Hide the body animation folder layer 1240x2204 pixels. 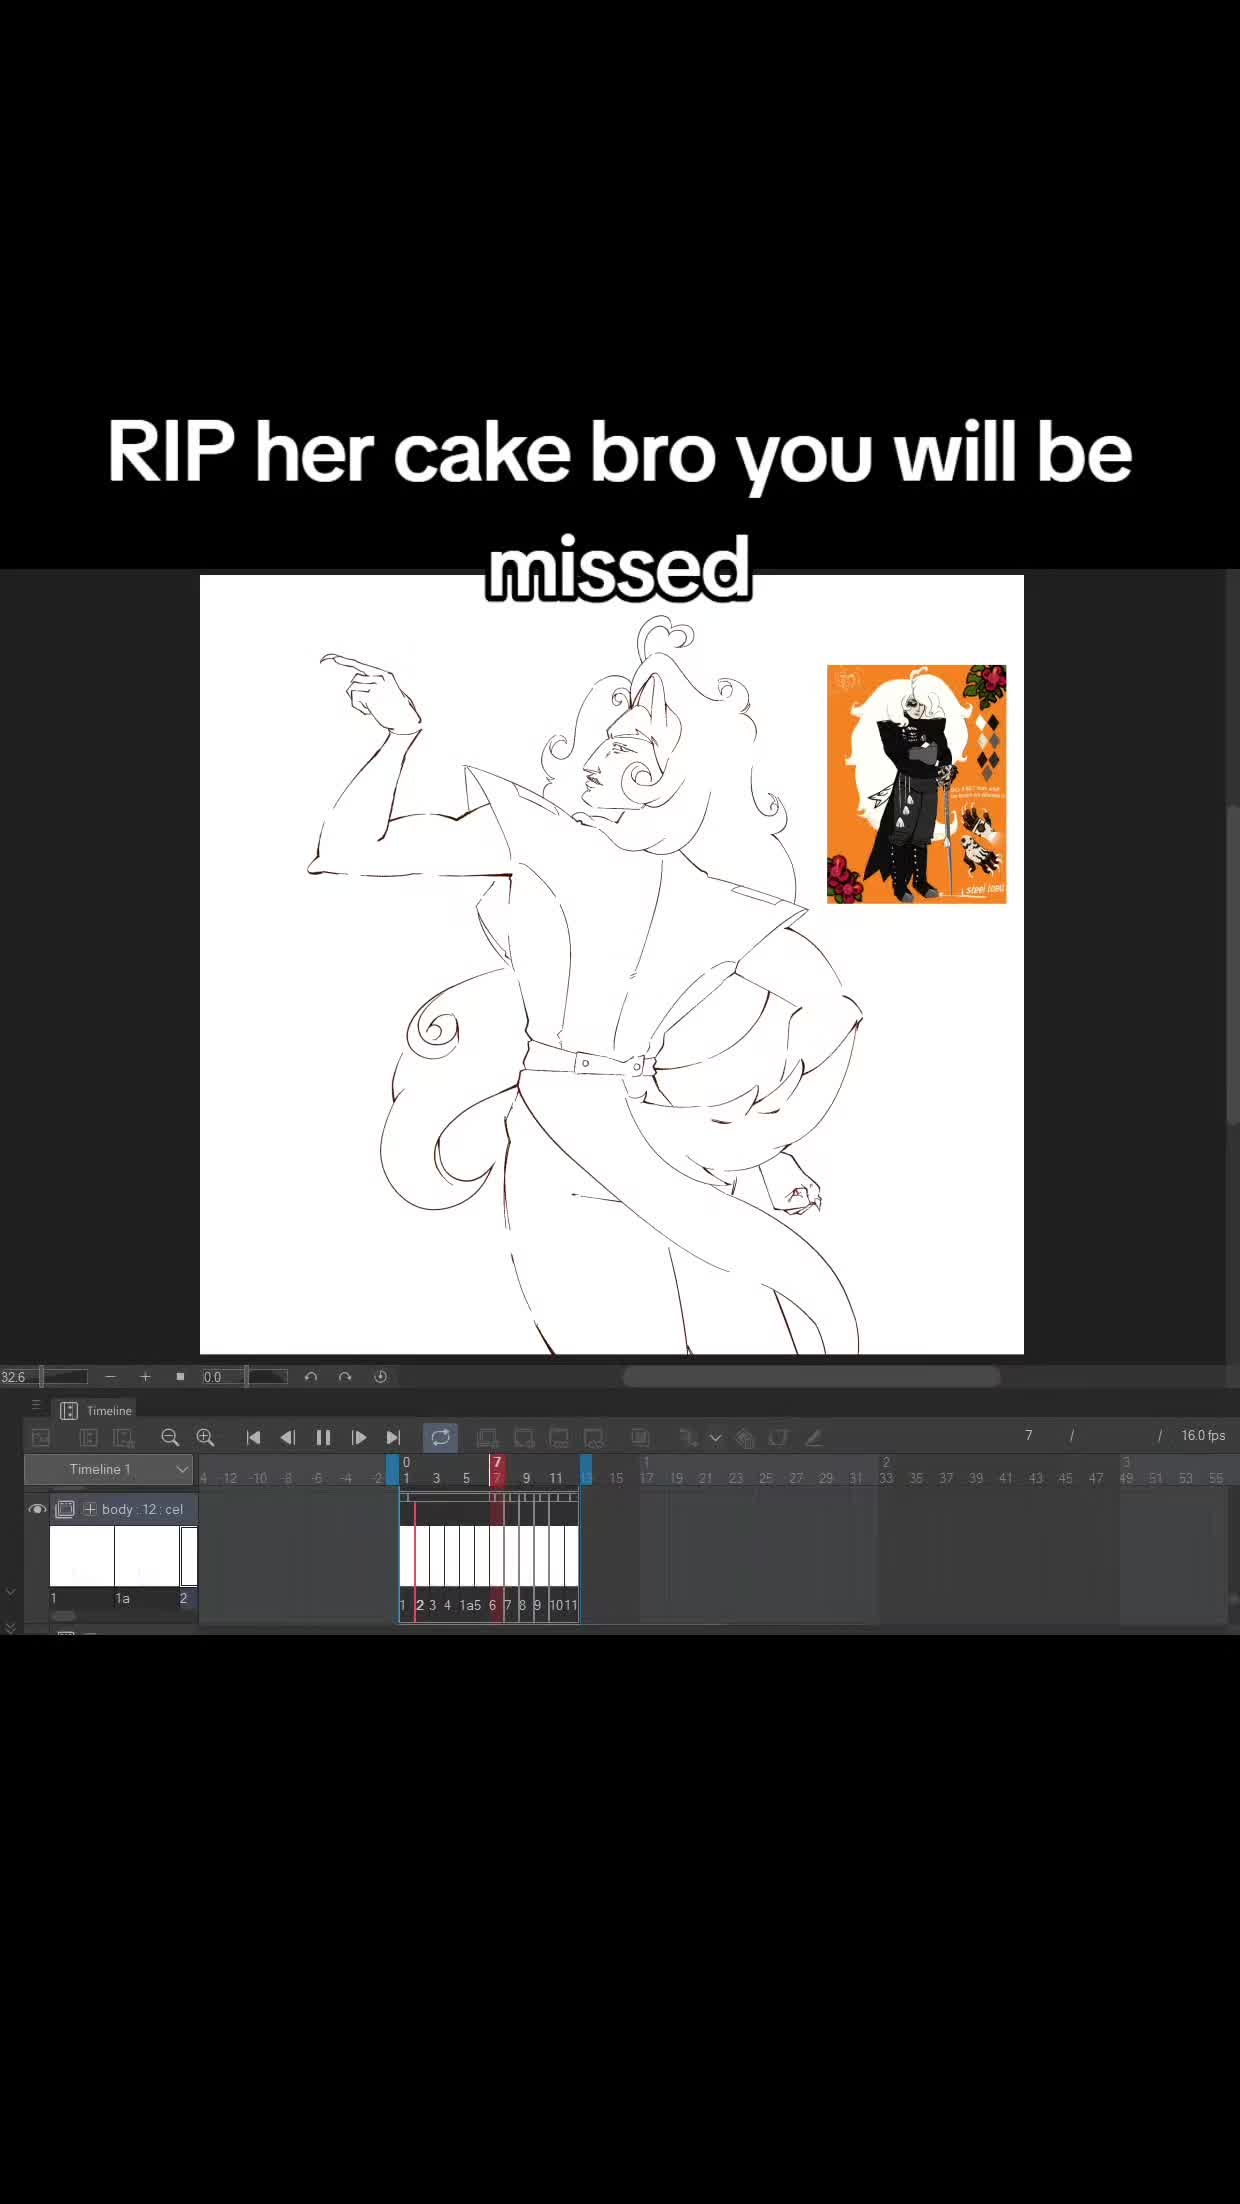click(37, 1509)
